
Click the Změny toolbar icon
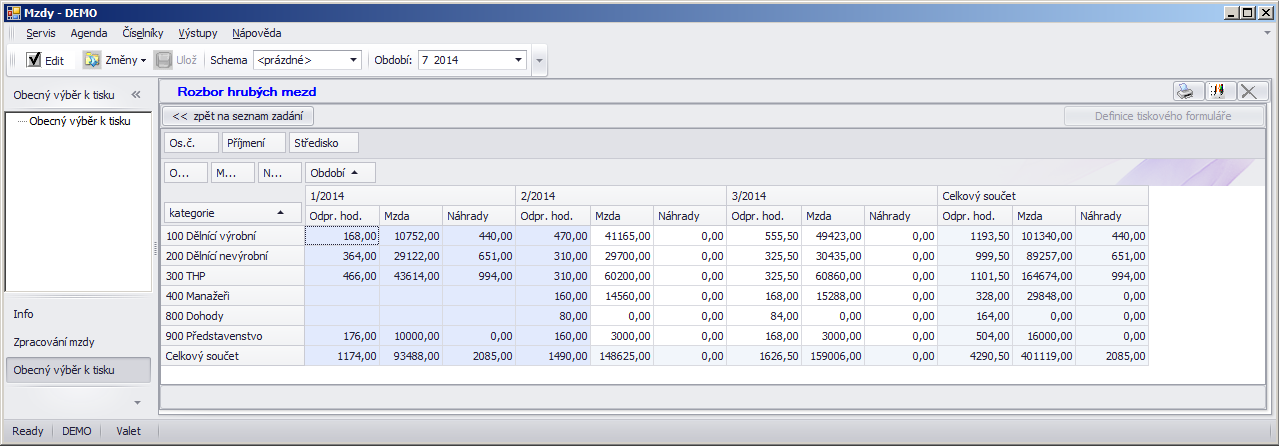(92, 60)
